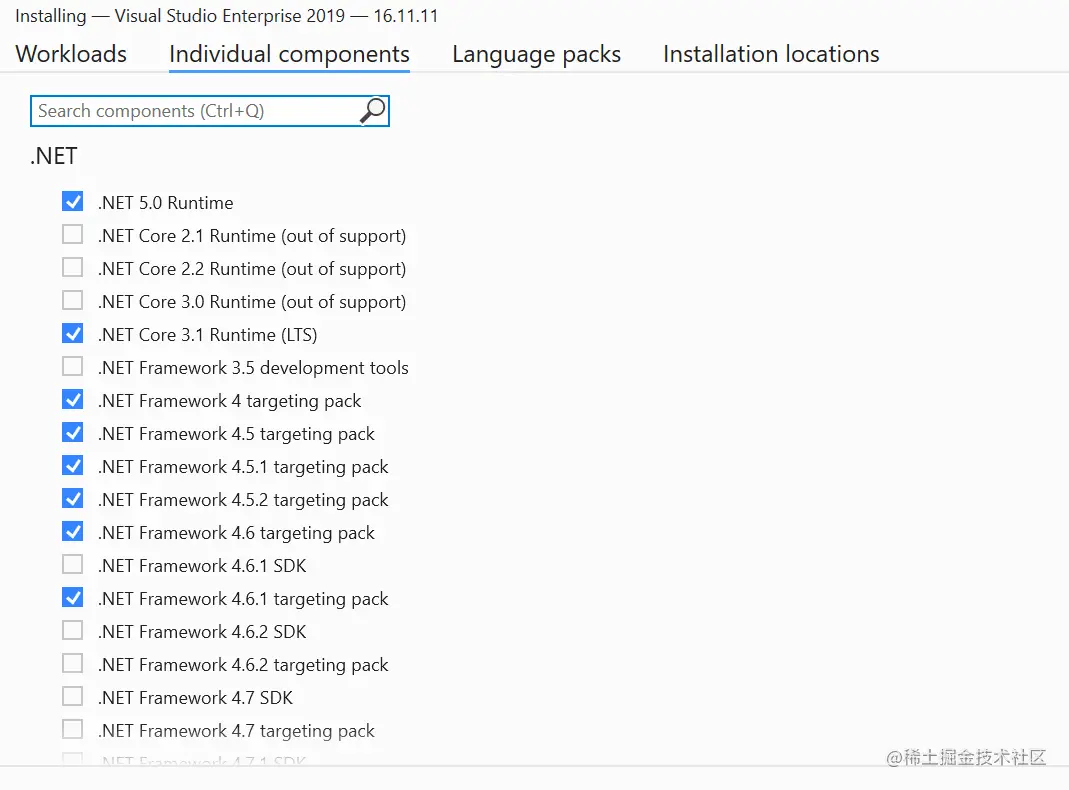Select .NET Core 3.0 Runtime checkbox
The image size is (1069, 790).
[72, 300]
